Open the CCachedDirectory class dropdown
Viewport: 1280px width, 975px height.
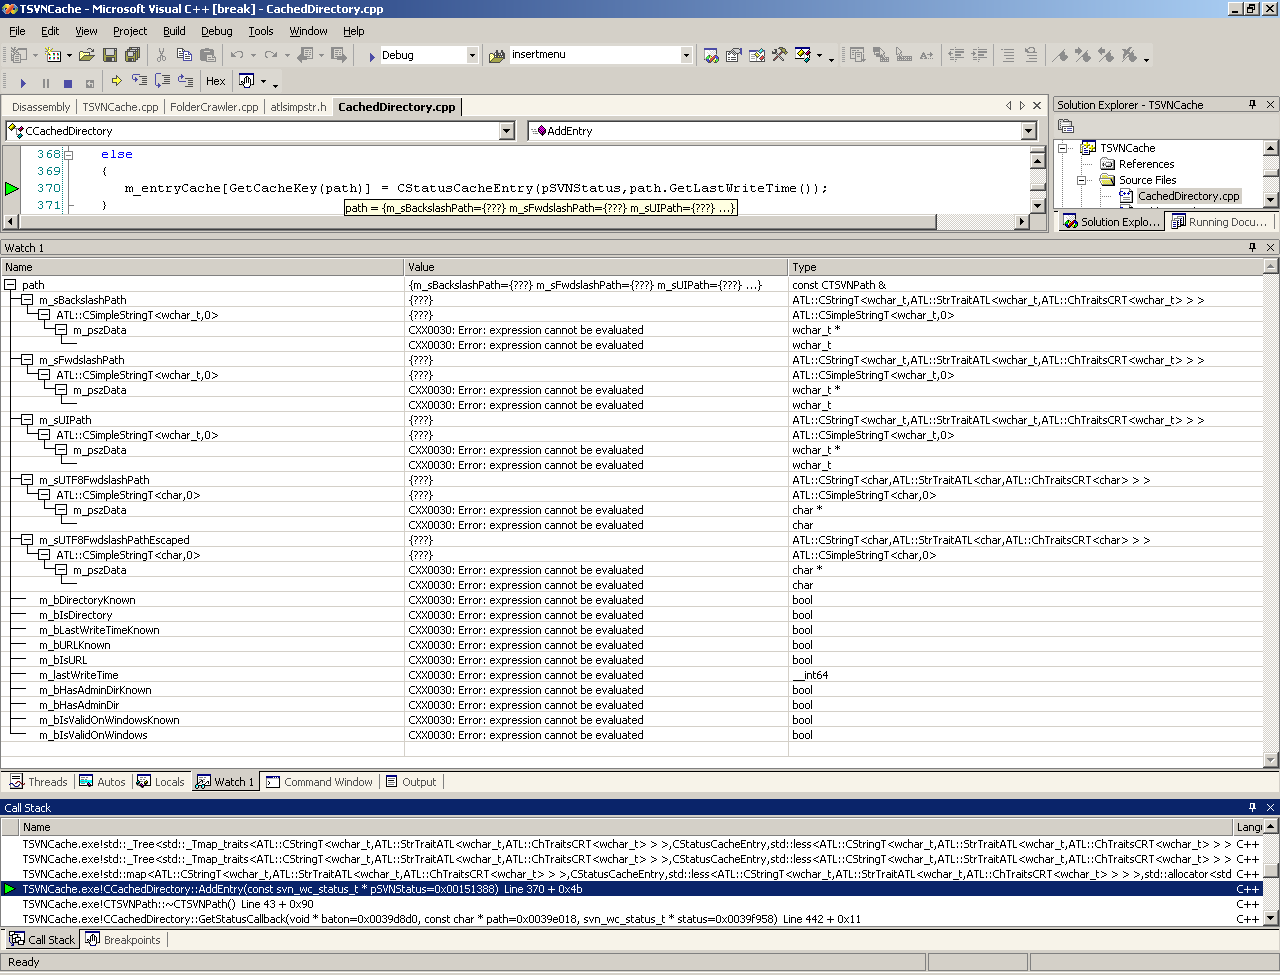pyautogui.click(x=507, y=131)
